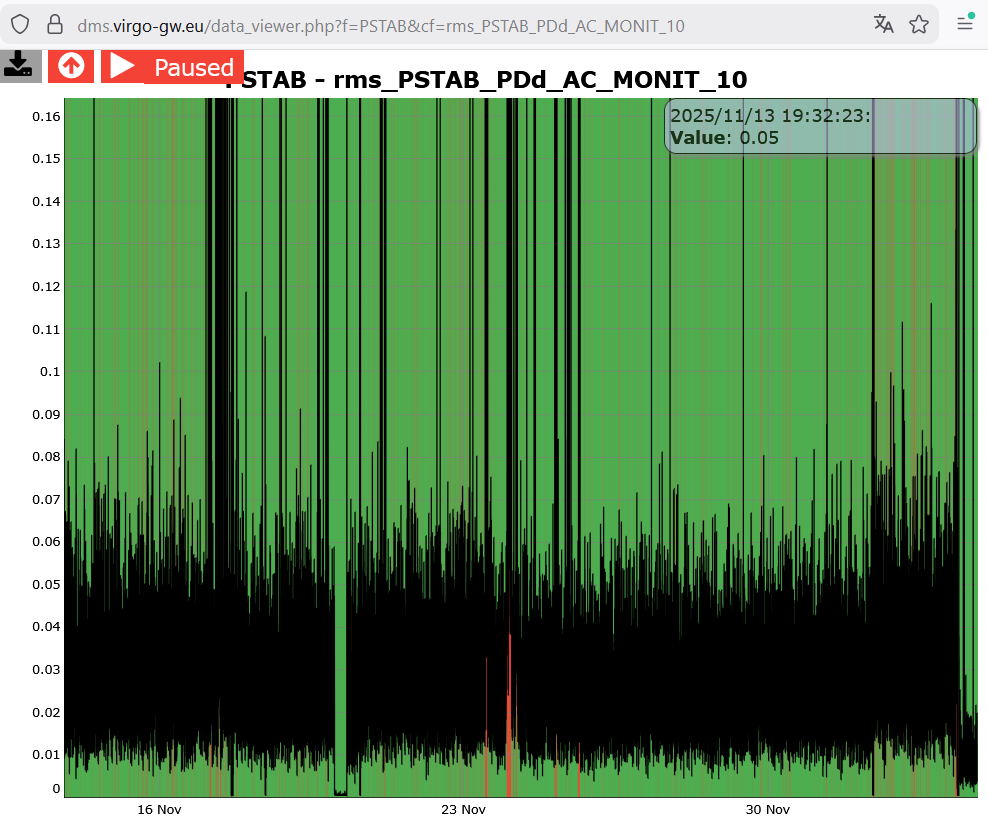Click the 23 Nov x-axis label

(463, 809)
